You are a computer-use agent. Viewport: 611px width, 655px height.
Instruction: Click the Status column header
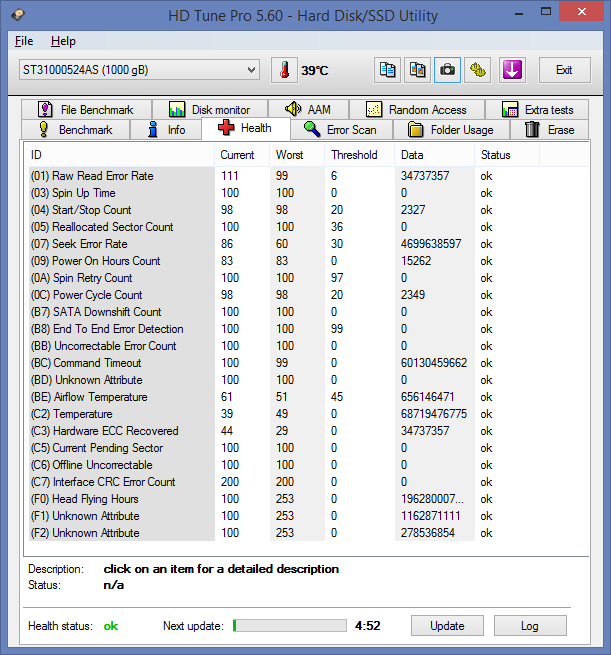(x=507, y=155)
